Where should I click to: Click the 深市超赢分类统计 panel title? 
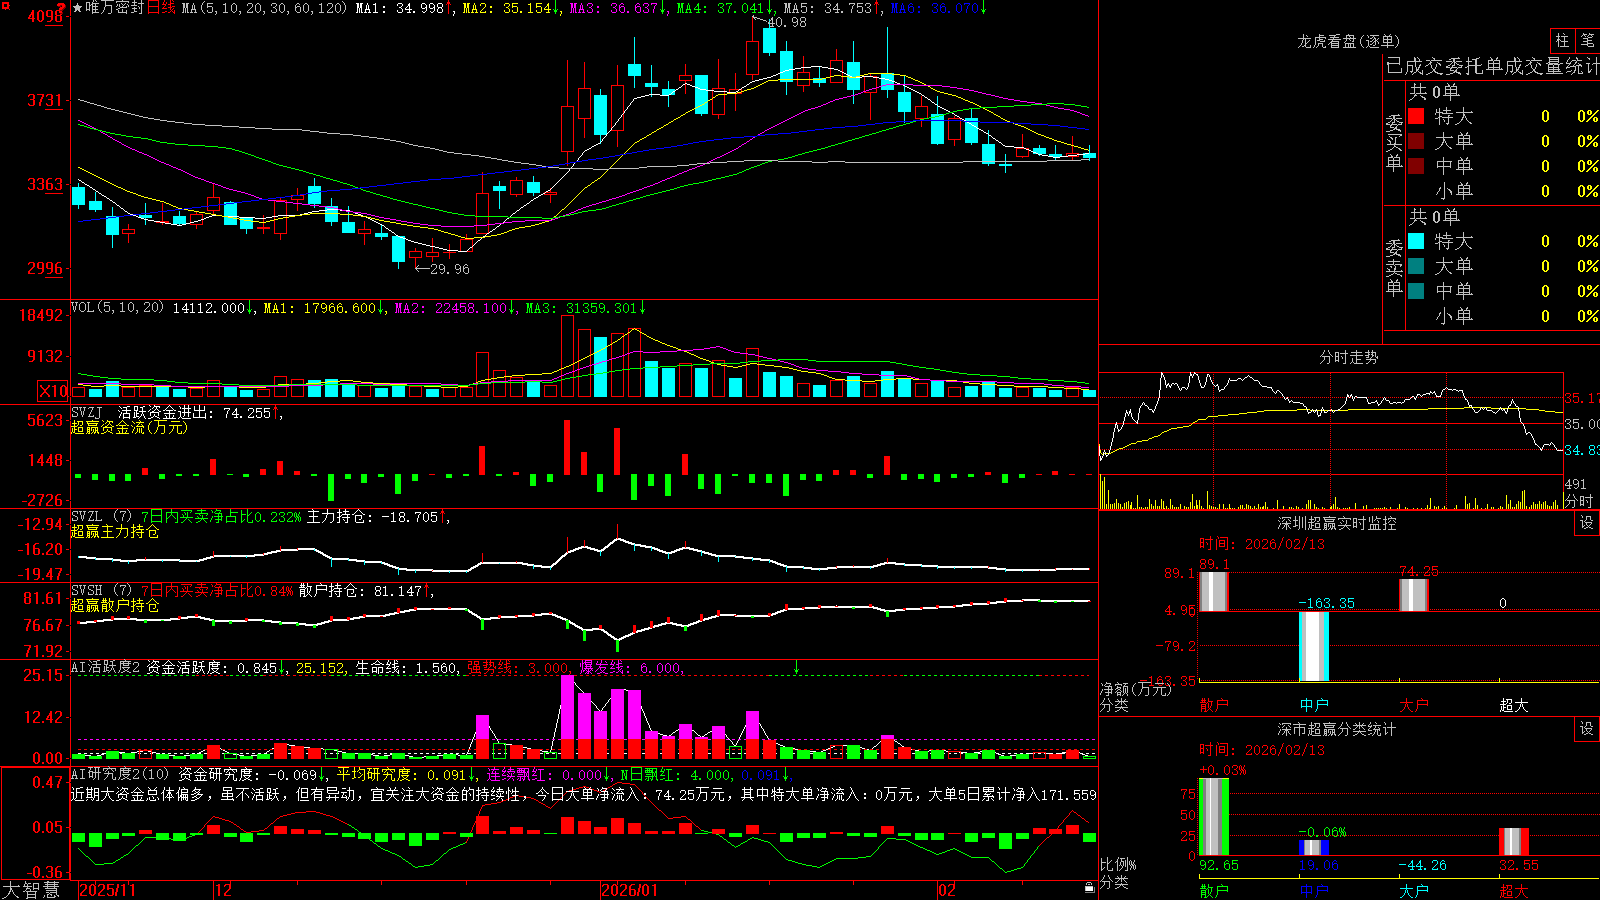point(1337,729)
